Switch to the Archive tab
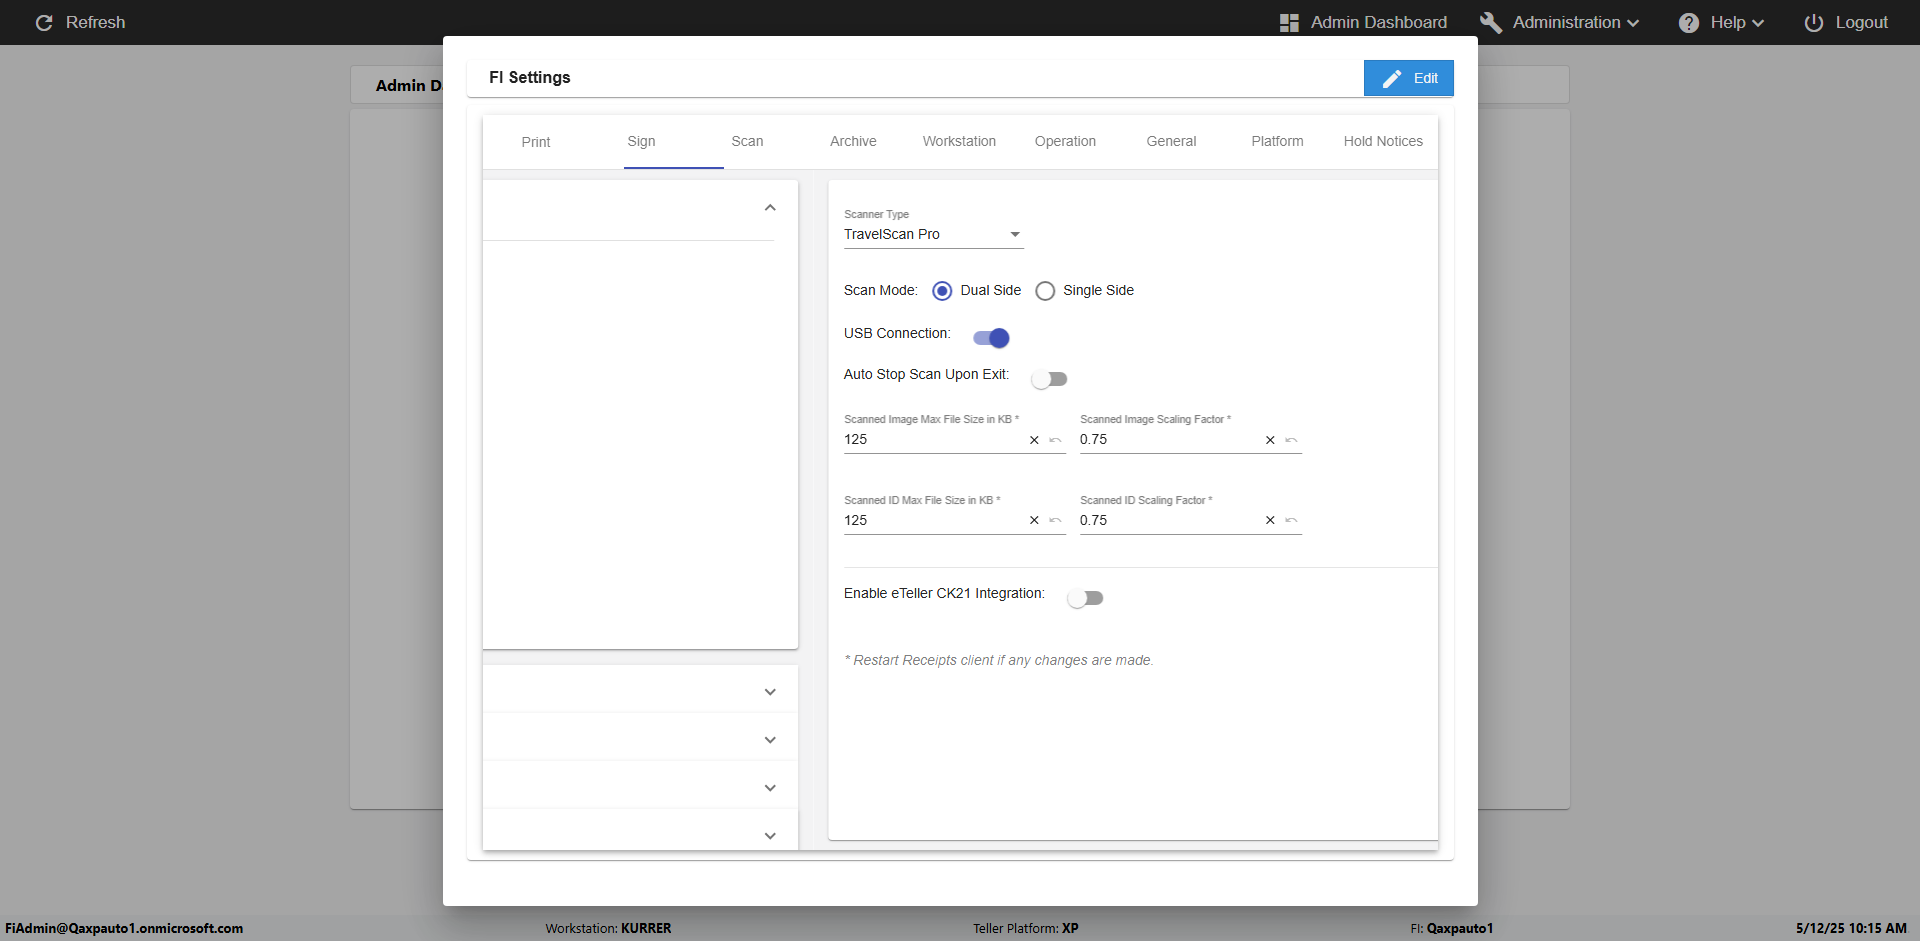This screenshot has width=1920, height=941. pos(853,142)
